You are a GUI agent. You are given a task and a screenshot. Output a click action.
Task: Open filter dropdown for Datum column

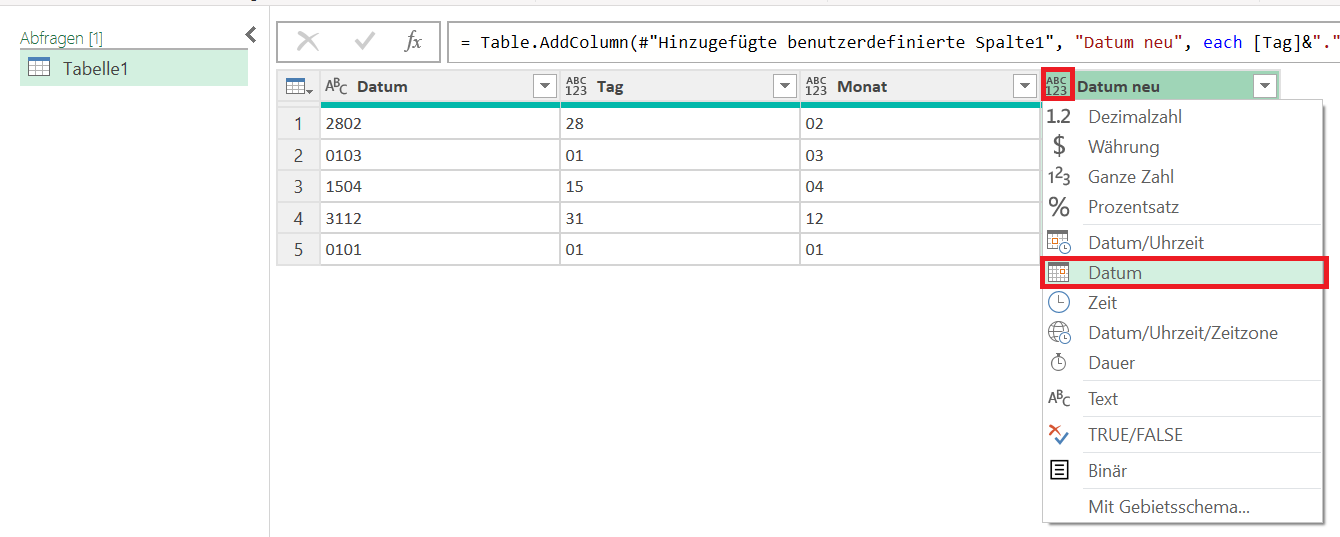(545, 87)
